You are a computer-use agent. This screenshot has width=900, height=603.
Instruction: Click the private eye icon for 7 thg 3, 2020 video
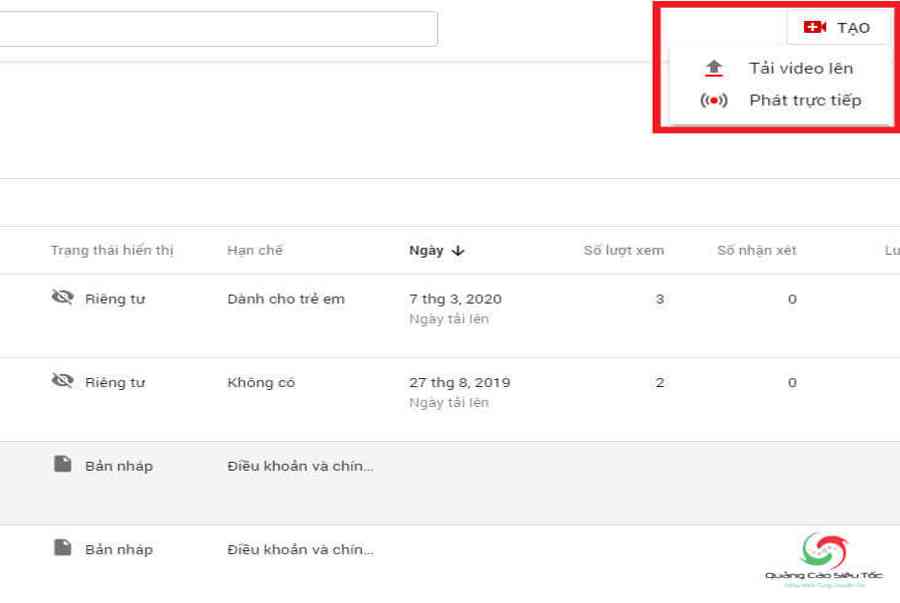pyautogui.click(x=63, y=298)
